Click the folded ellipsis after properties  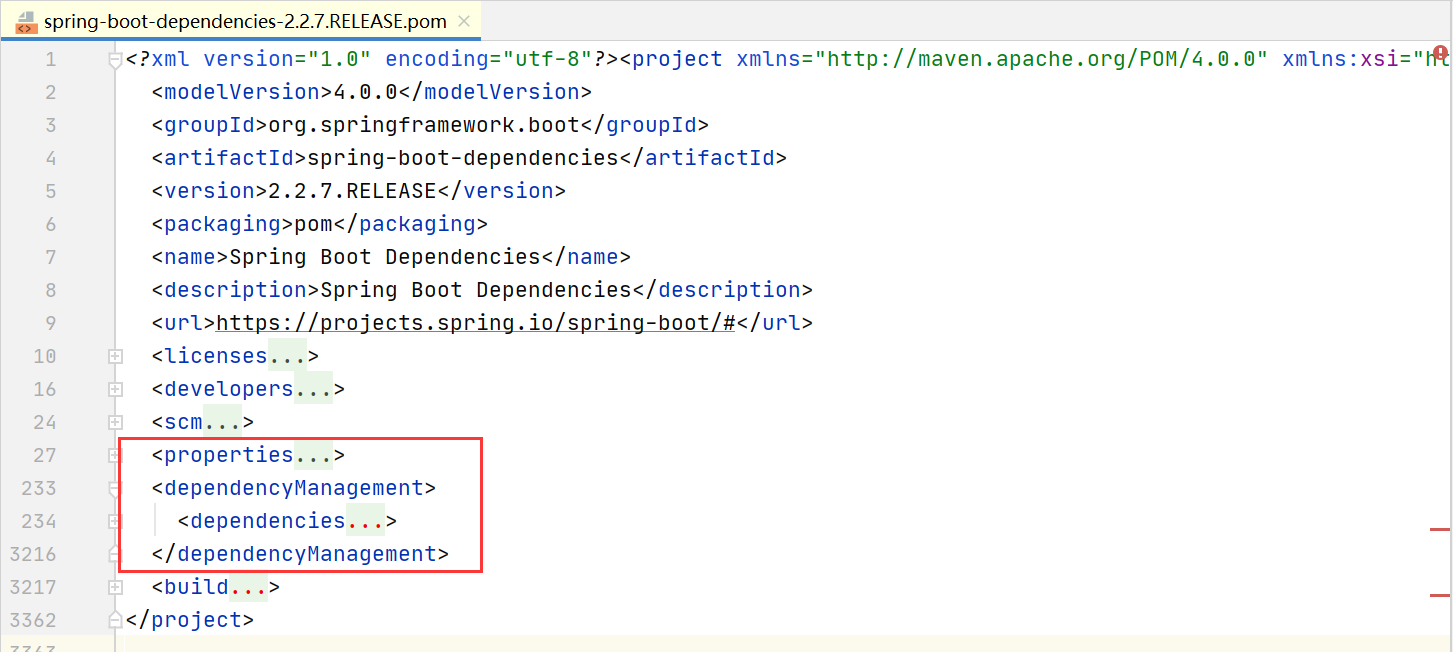tap(313, 456)
